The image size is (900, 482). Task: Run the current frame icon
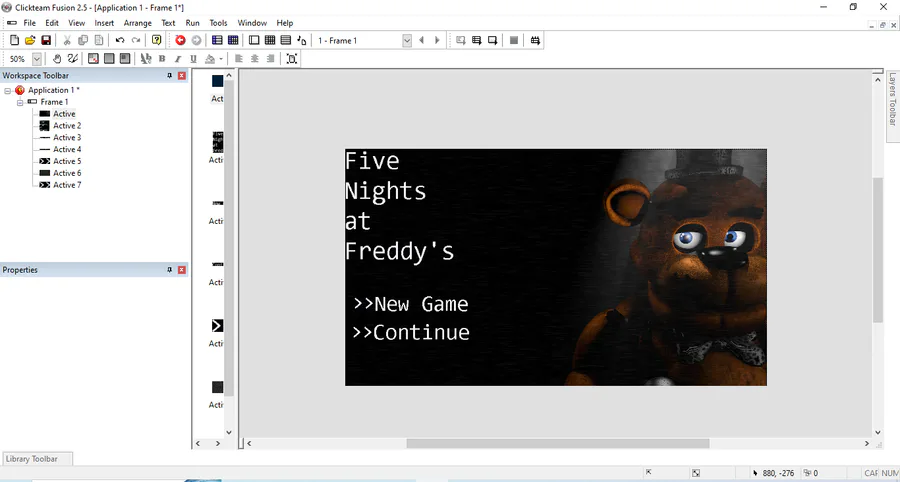point(492,40)
